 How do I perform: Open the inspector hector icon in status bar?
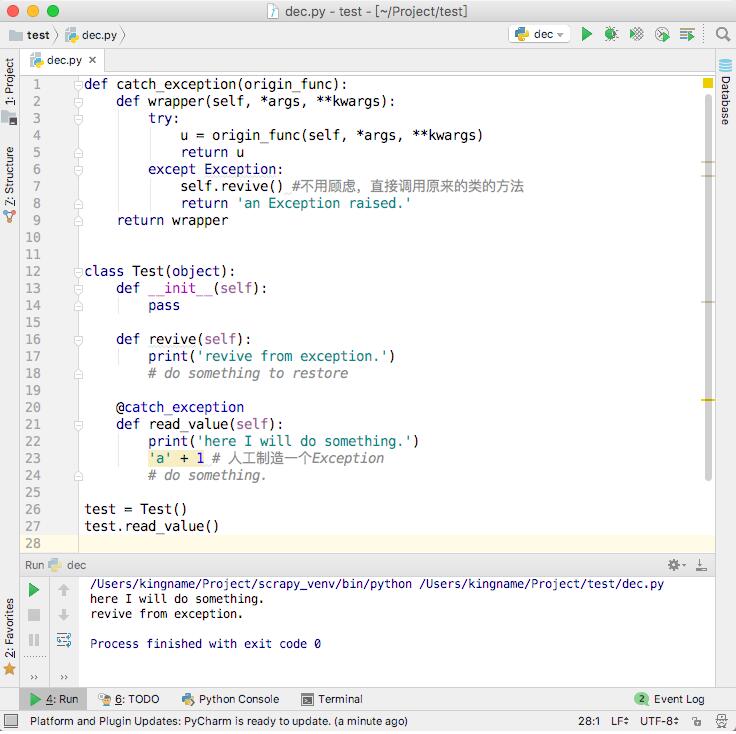click(x=721, y=721)
